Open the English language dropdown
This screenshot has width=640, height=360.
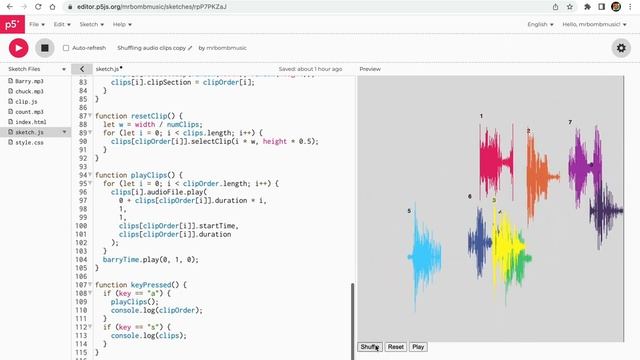coord(540,24)
